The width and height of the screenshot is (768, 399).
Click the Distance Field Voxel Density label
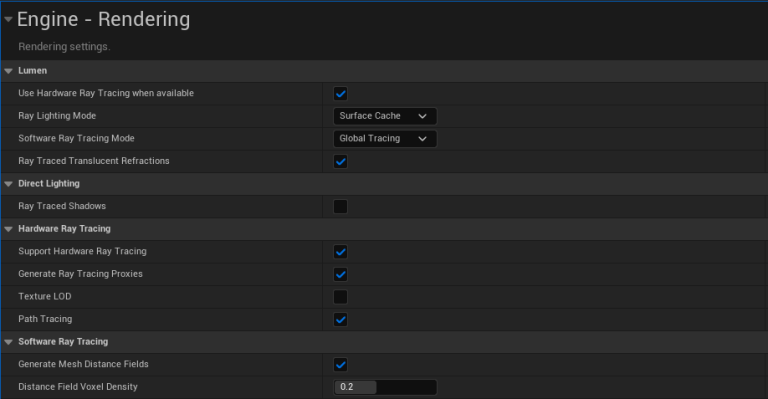click(78, 387)
